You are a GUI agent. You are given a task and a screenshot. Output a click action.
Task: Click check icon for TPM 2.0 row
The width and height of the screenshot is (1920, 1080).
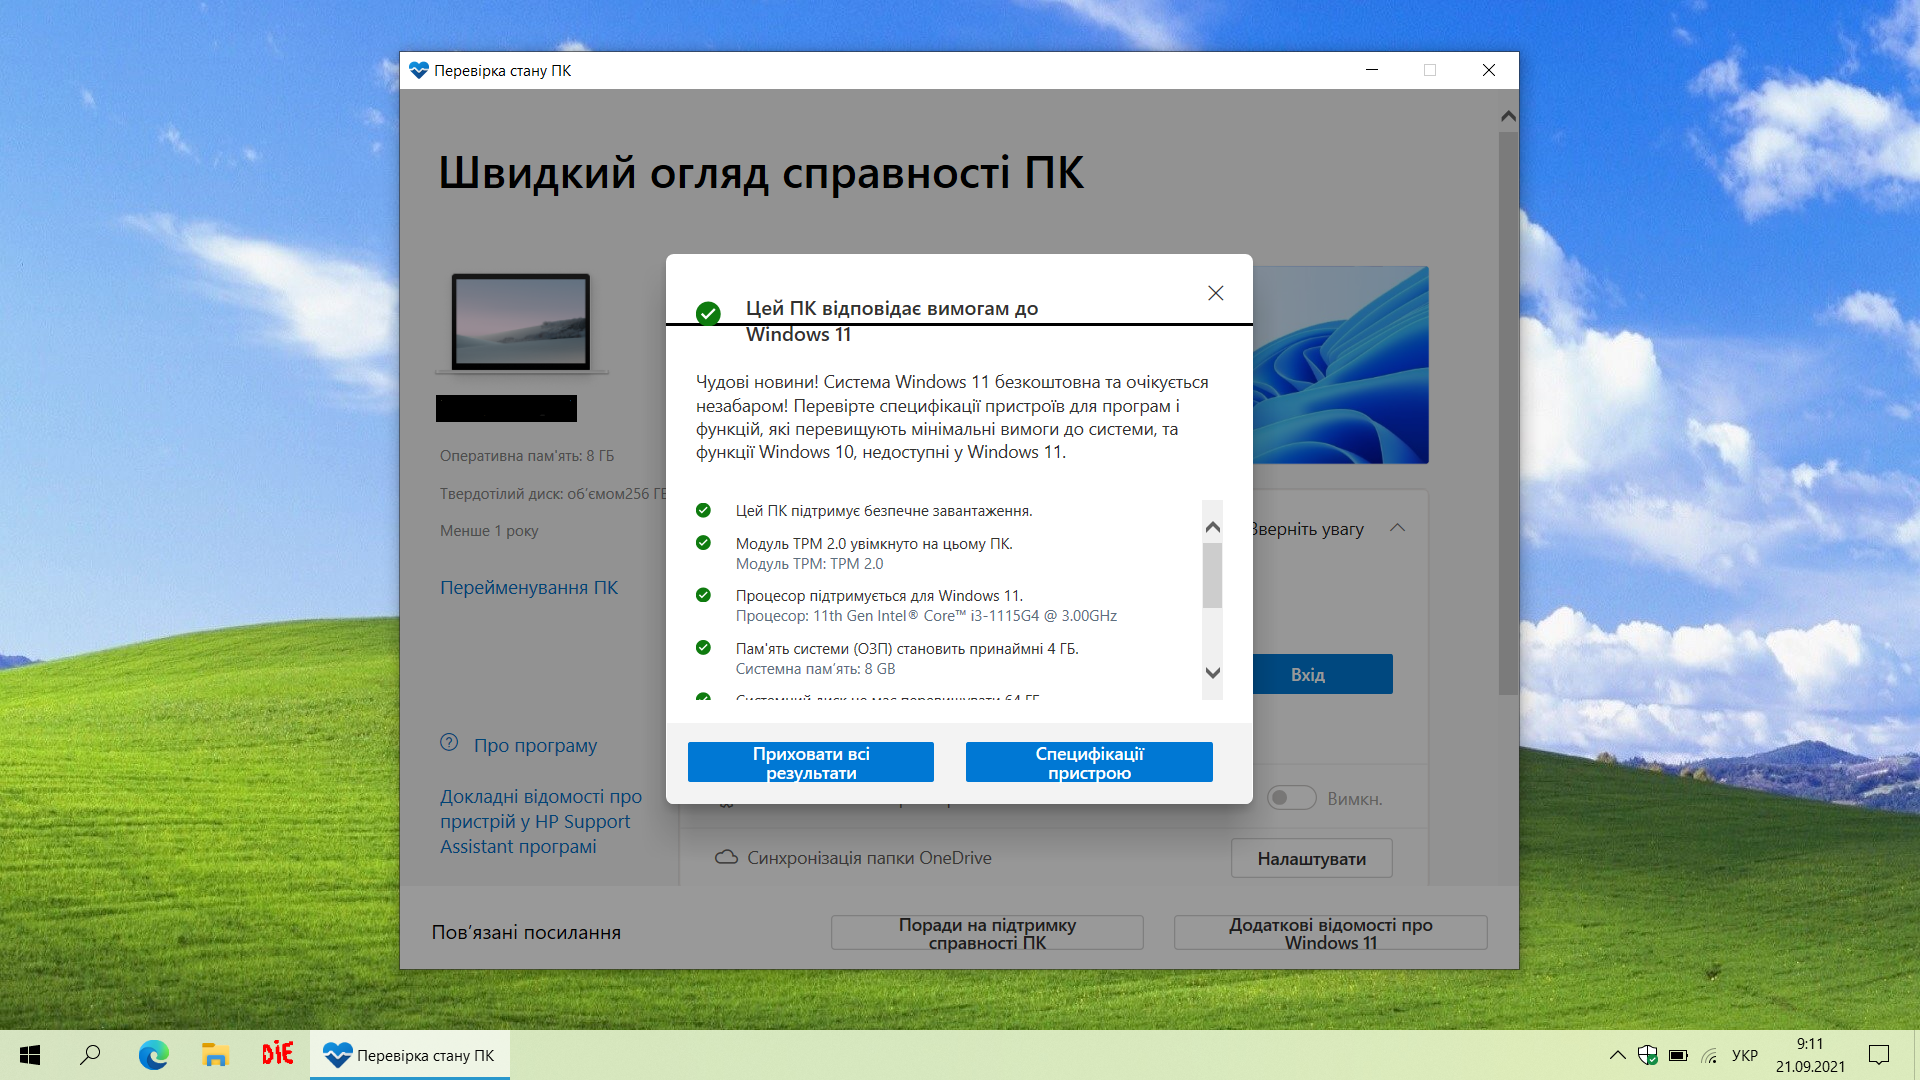click(703, 543)
